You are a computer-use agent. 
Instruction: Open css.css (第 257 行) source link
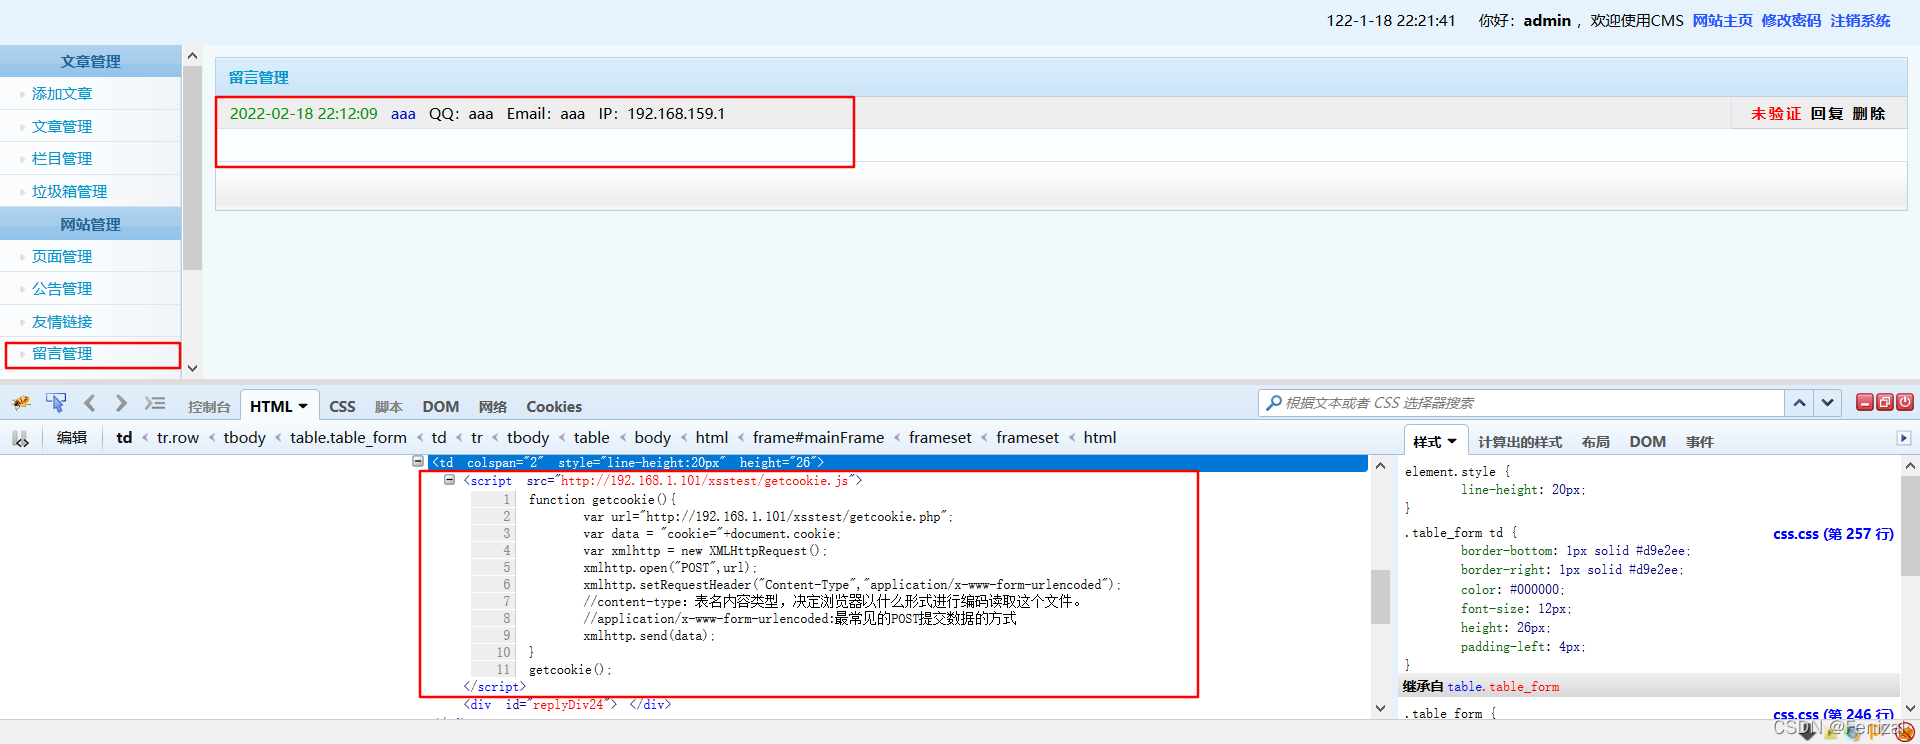1833,534
